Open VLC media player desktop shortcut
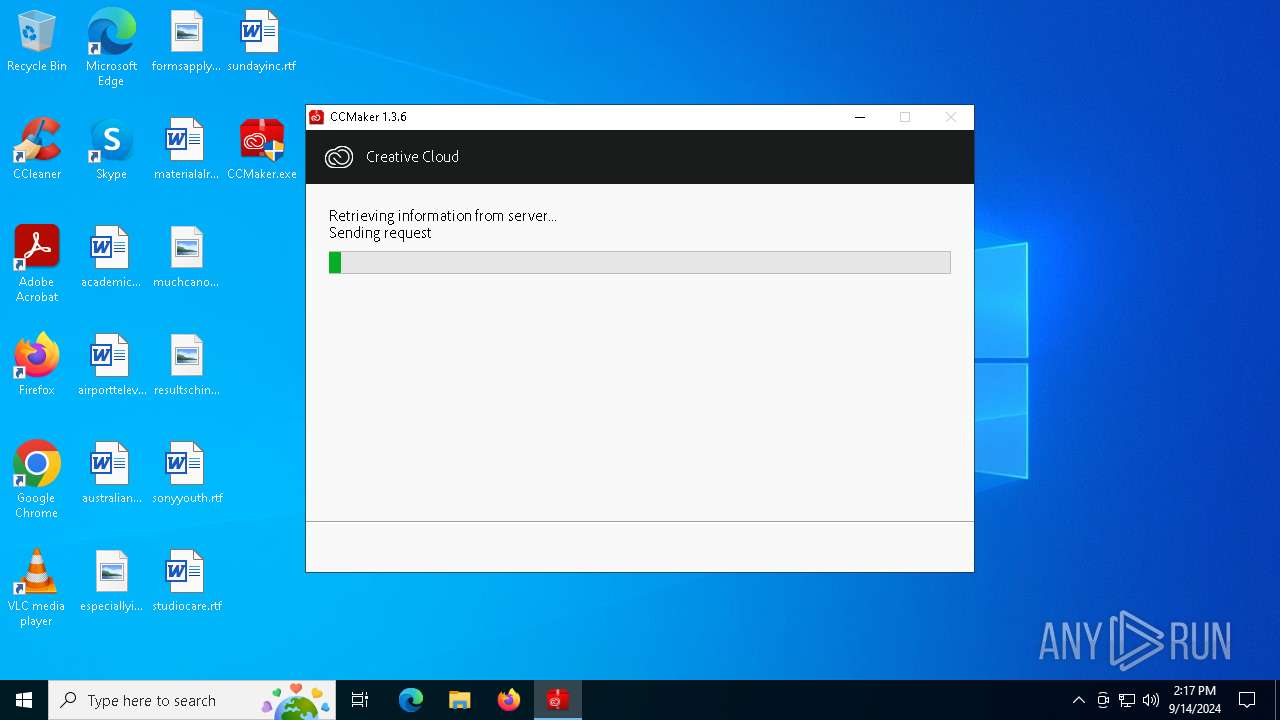Viewport: 1280px width, 720px height. pyautogui.click(x=37, y=588)
